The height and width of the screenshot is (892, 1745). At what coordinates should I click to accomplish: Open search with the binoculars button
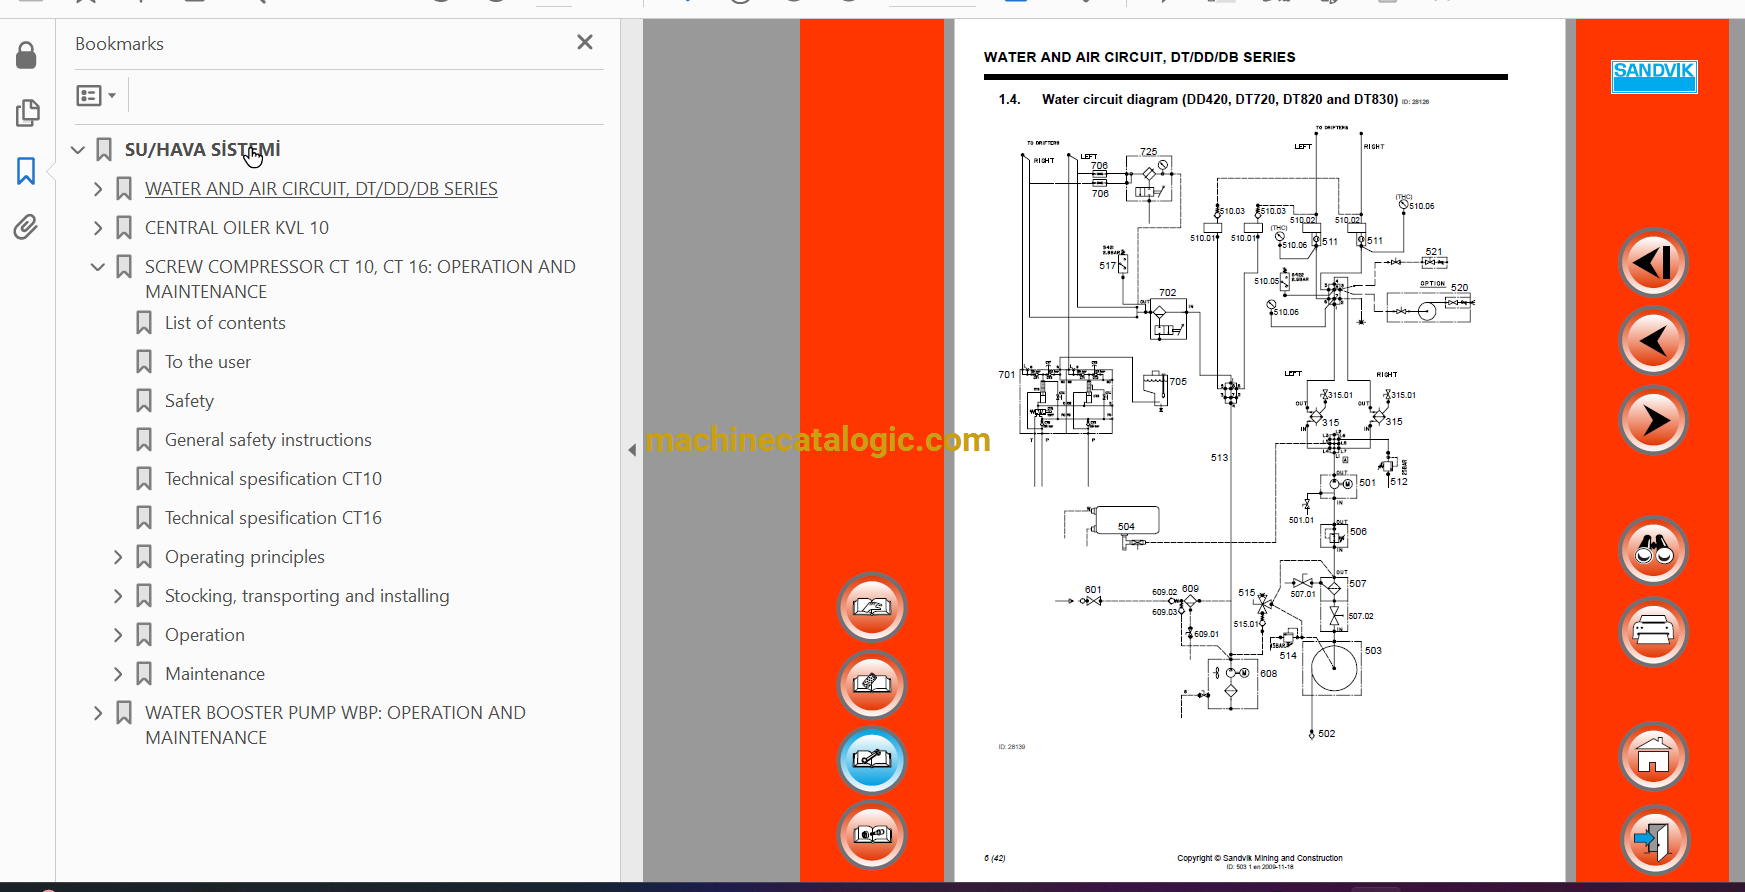1653,550
